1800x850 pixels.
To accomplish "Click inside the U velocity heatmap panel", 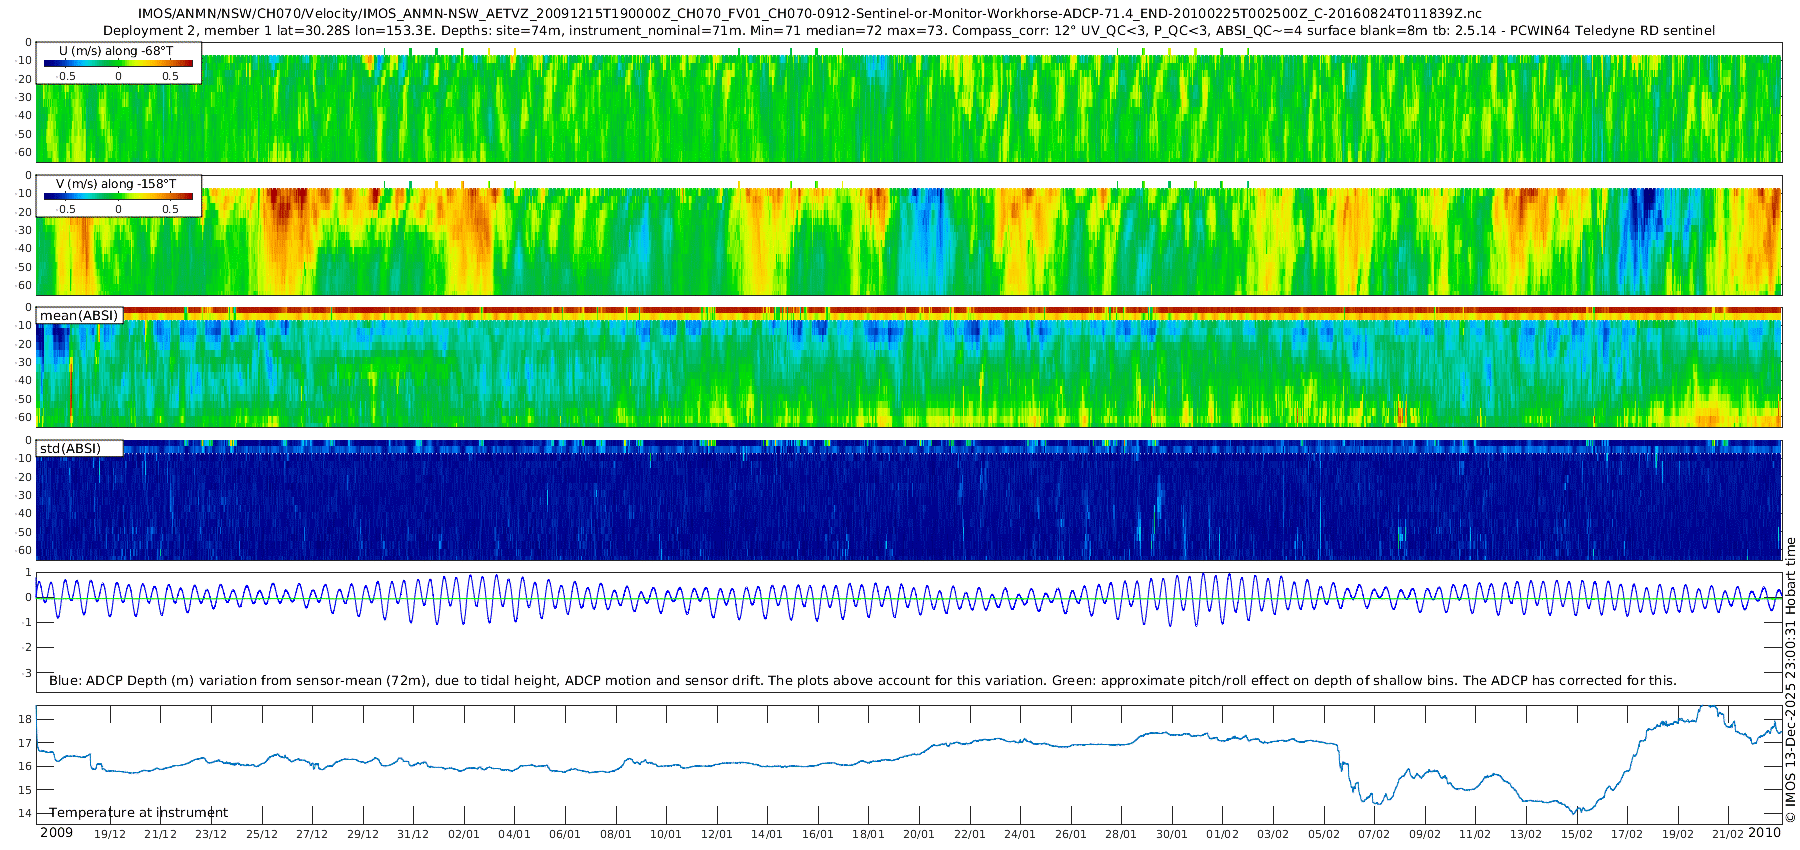I will [909, 102].
